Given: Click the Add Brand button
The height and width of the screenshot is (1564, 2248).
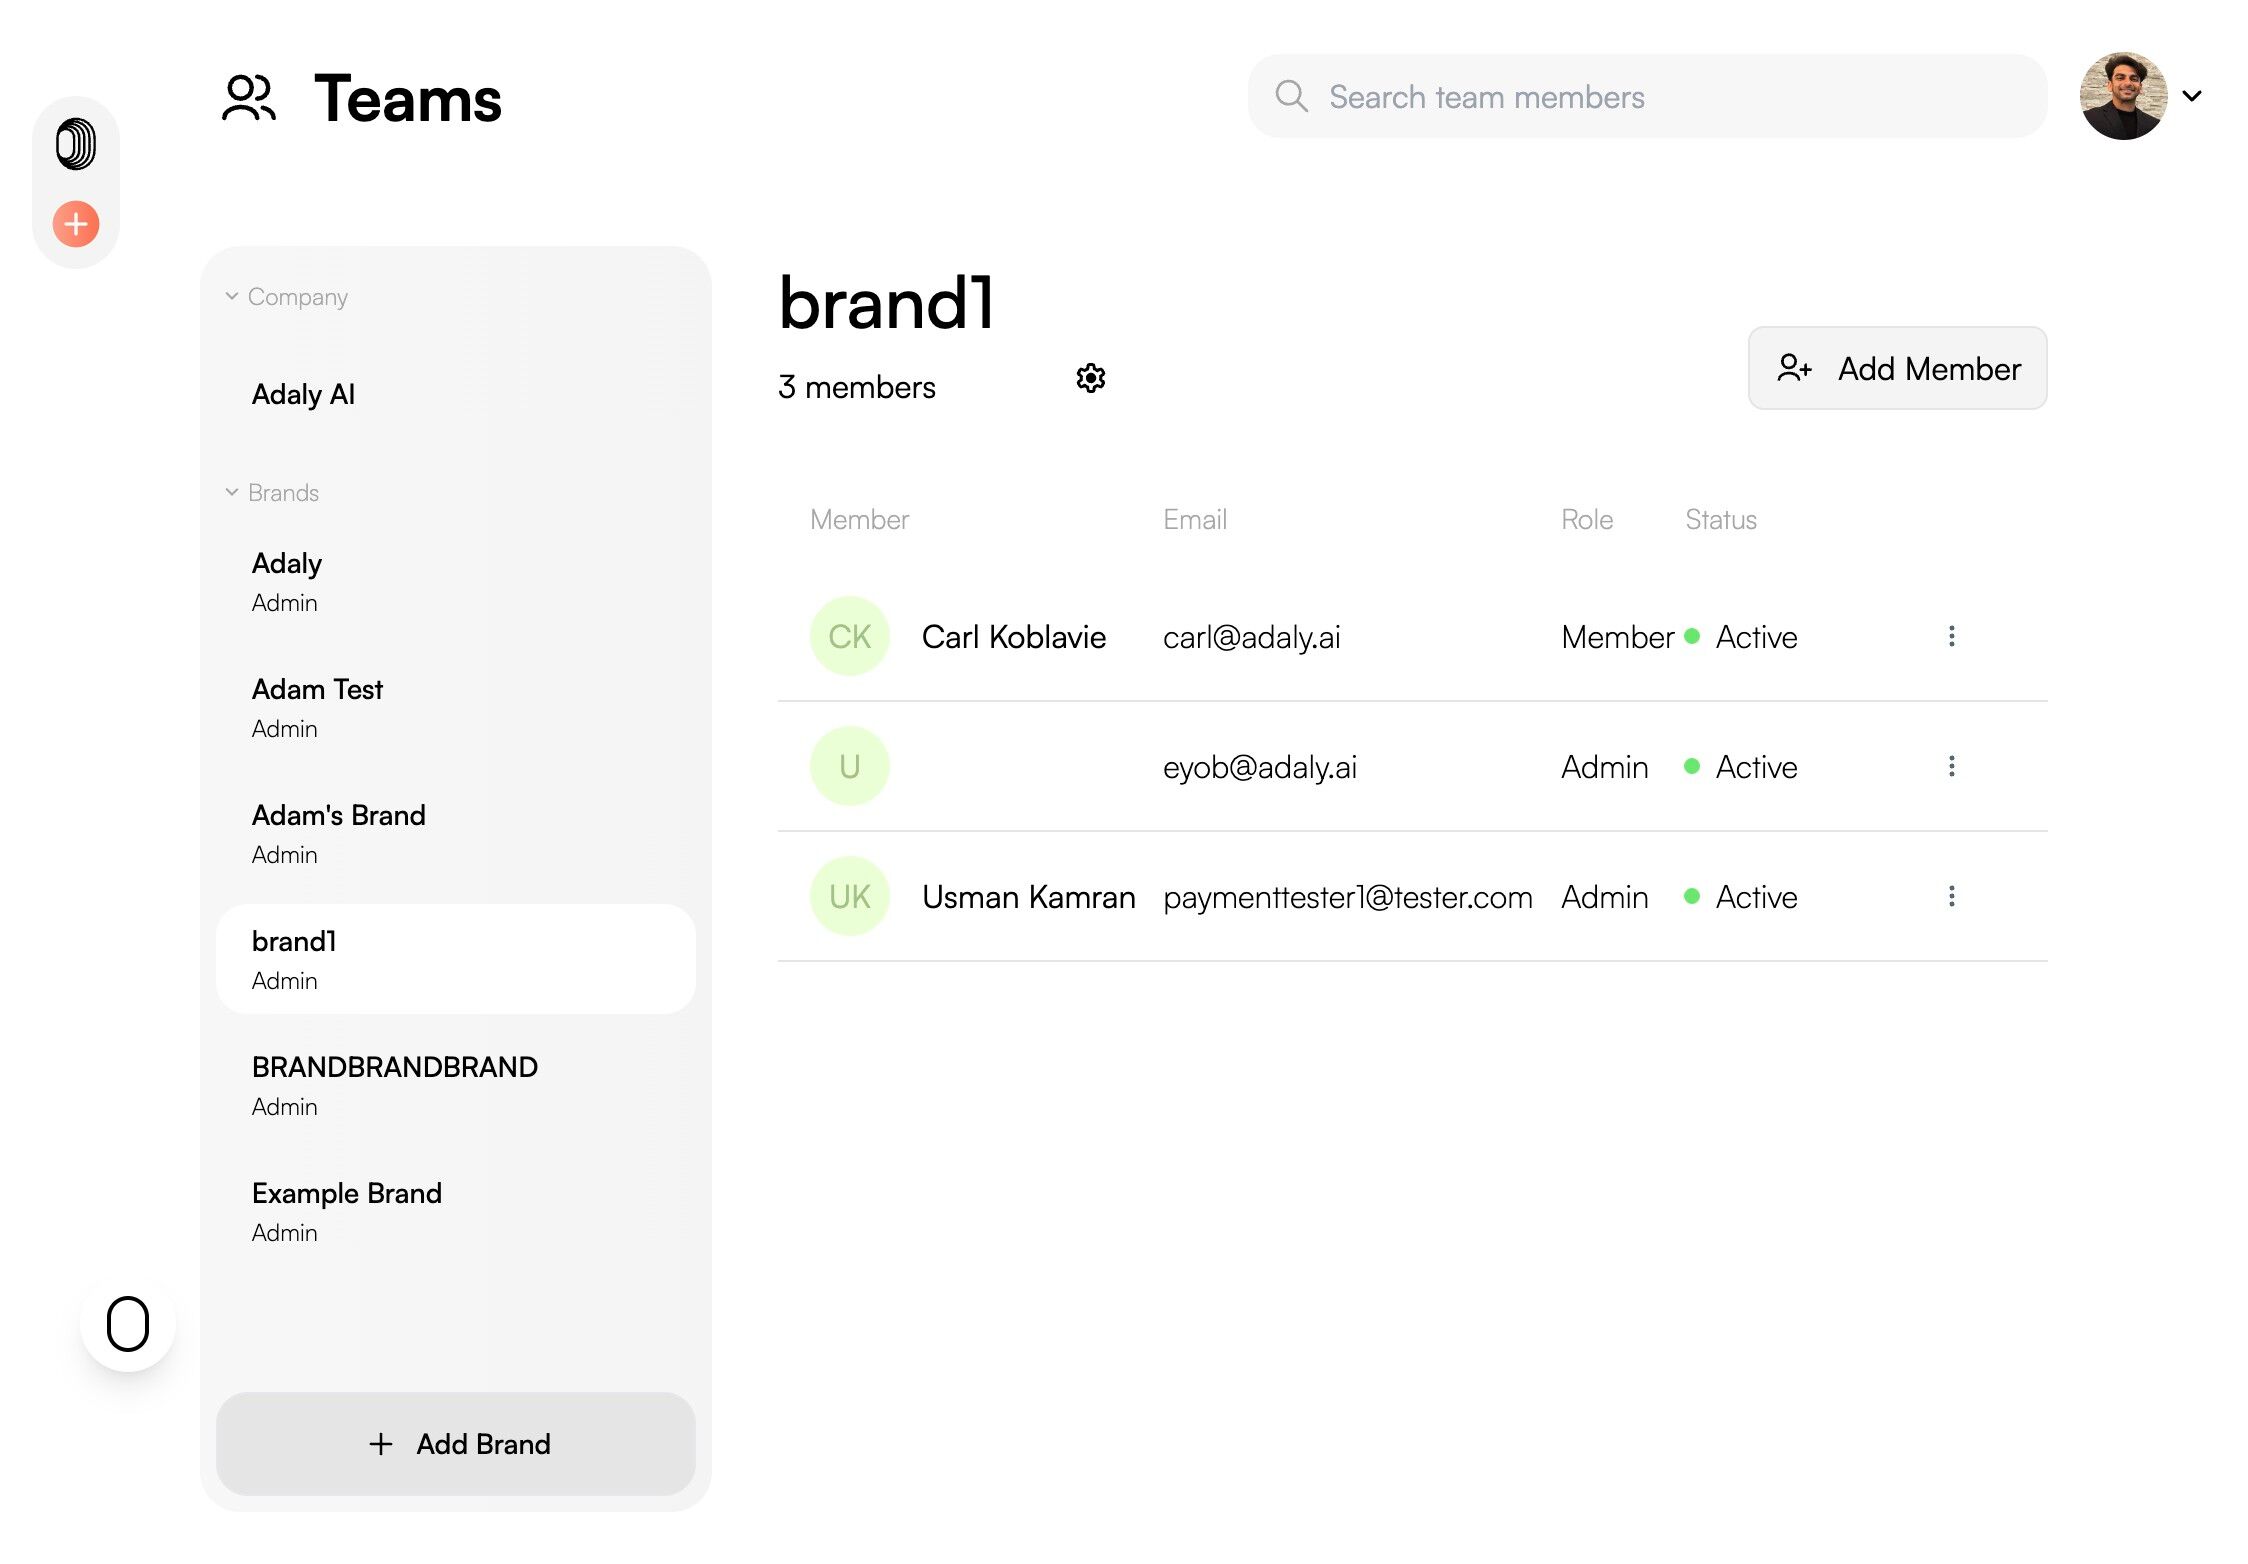Looking at the screenshot, I should click(x=456, y=1443).
